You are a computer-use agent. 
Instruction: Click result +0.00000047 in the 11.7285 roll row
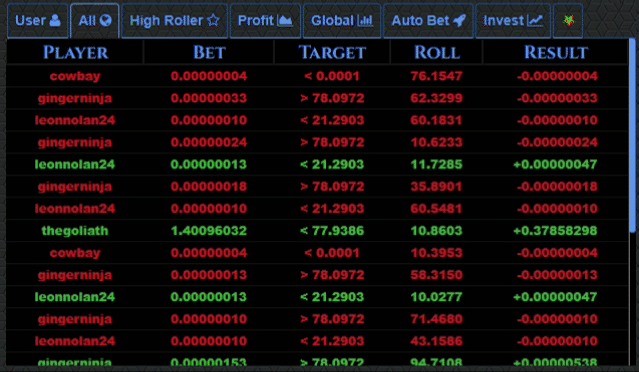click(x=555, y=164)
